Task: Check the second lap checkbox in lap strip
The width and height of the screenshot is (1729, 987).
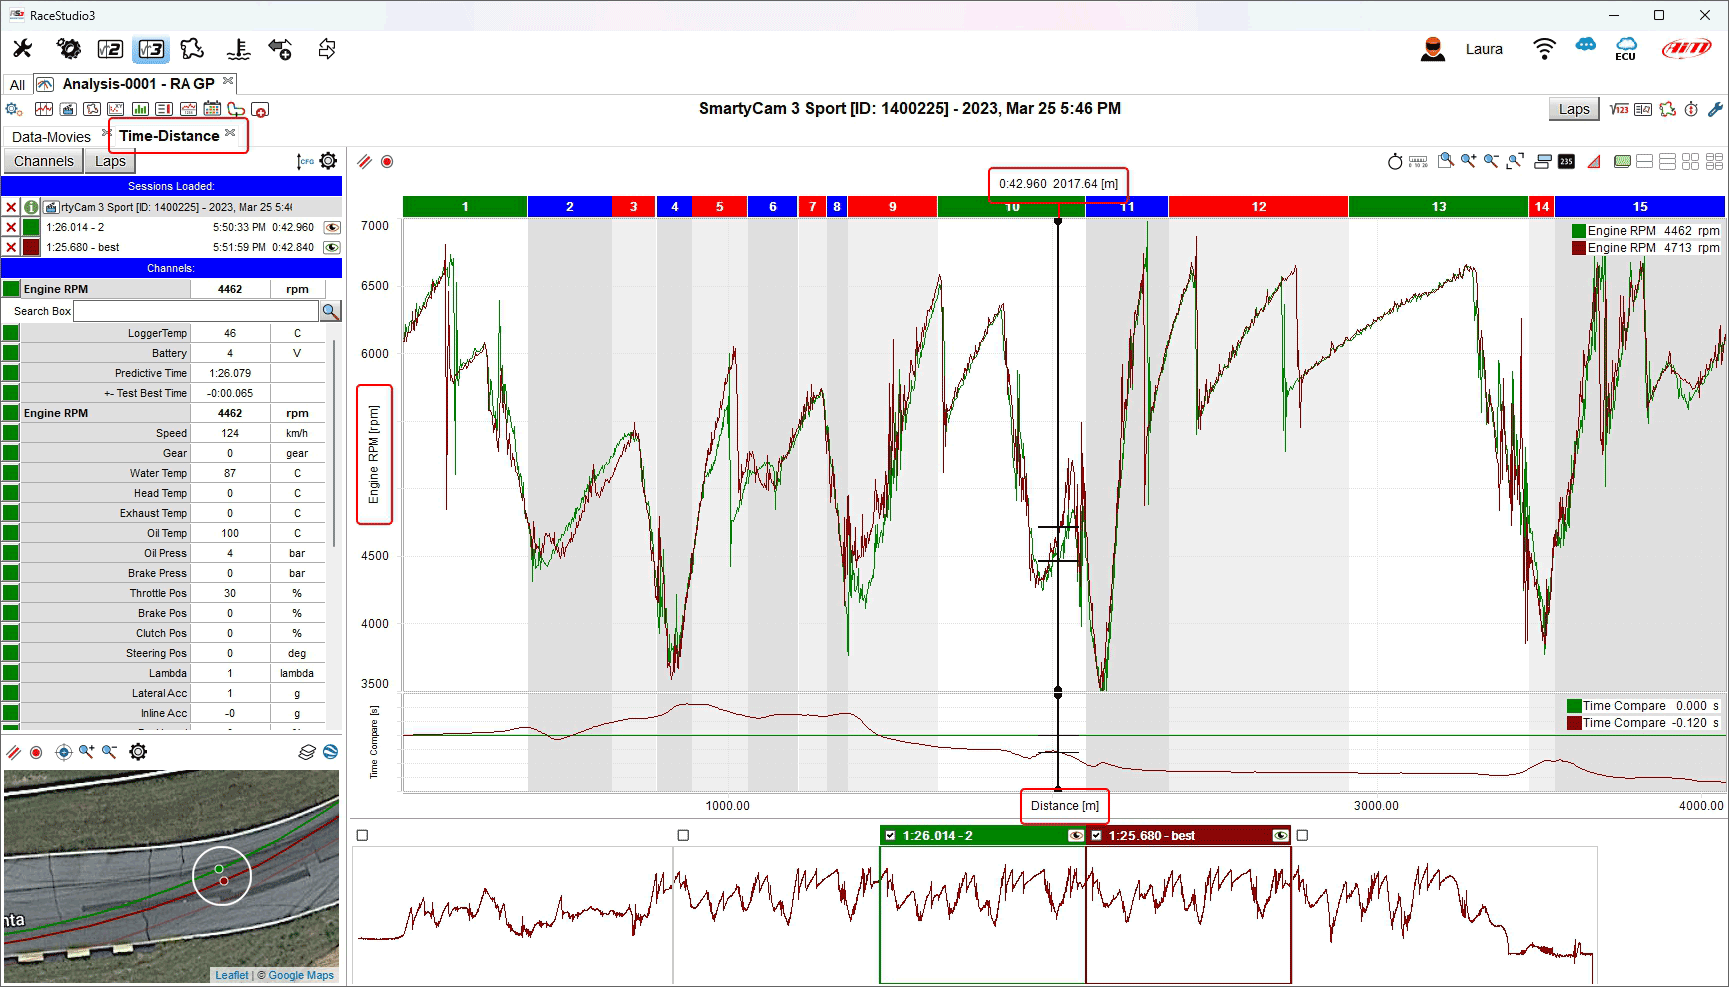Action: [683, 836]
